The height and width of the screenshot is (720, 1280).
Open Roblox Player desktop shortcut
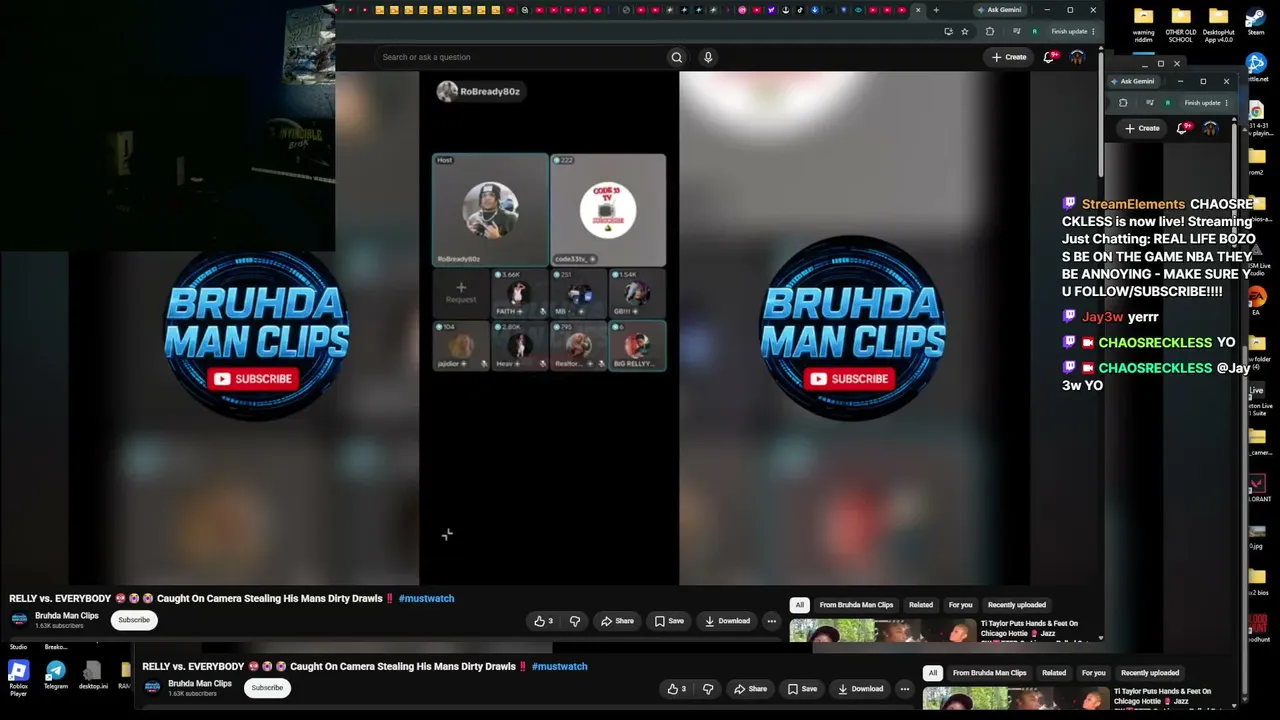click(x=18, y=677)
